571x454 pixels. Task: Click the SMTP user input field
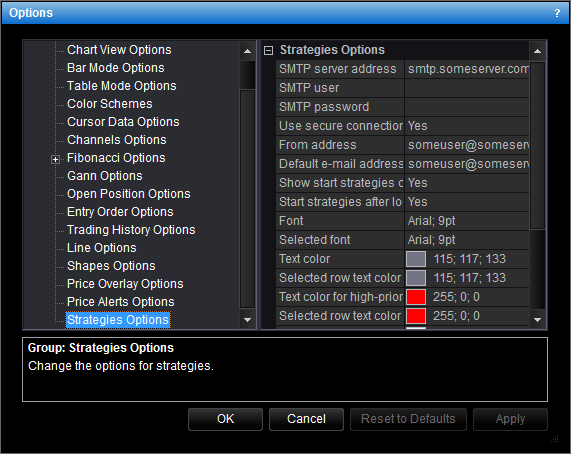coord(467,88)
